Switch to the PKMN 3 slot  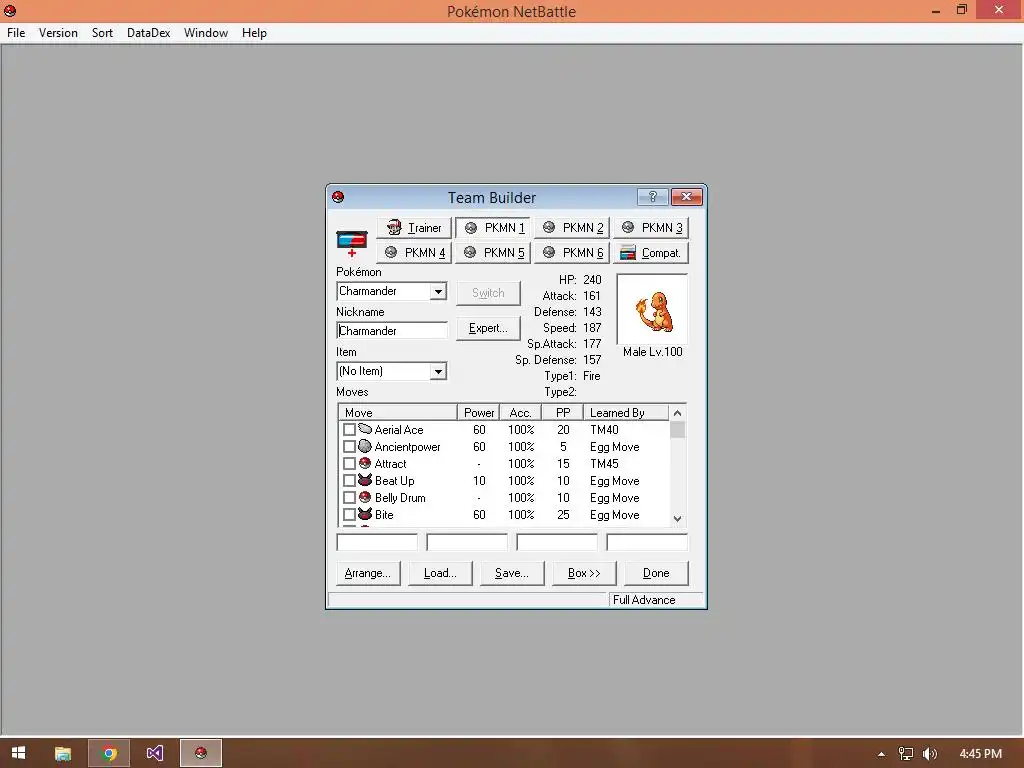click(651, 228)
